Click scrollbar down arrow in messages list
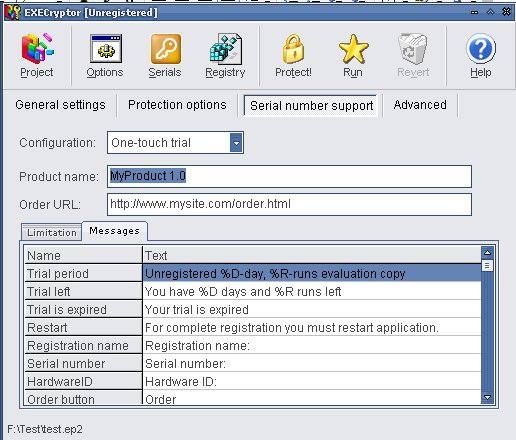516x440 pixels. (487, 397)
